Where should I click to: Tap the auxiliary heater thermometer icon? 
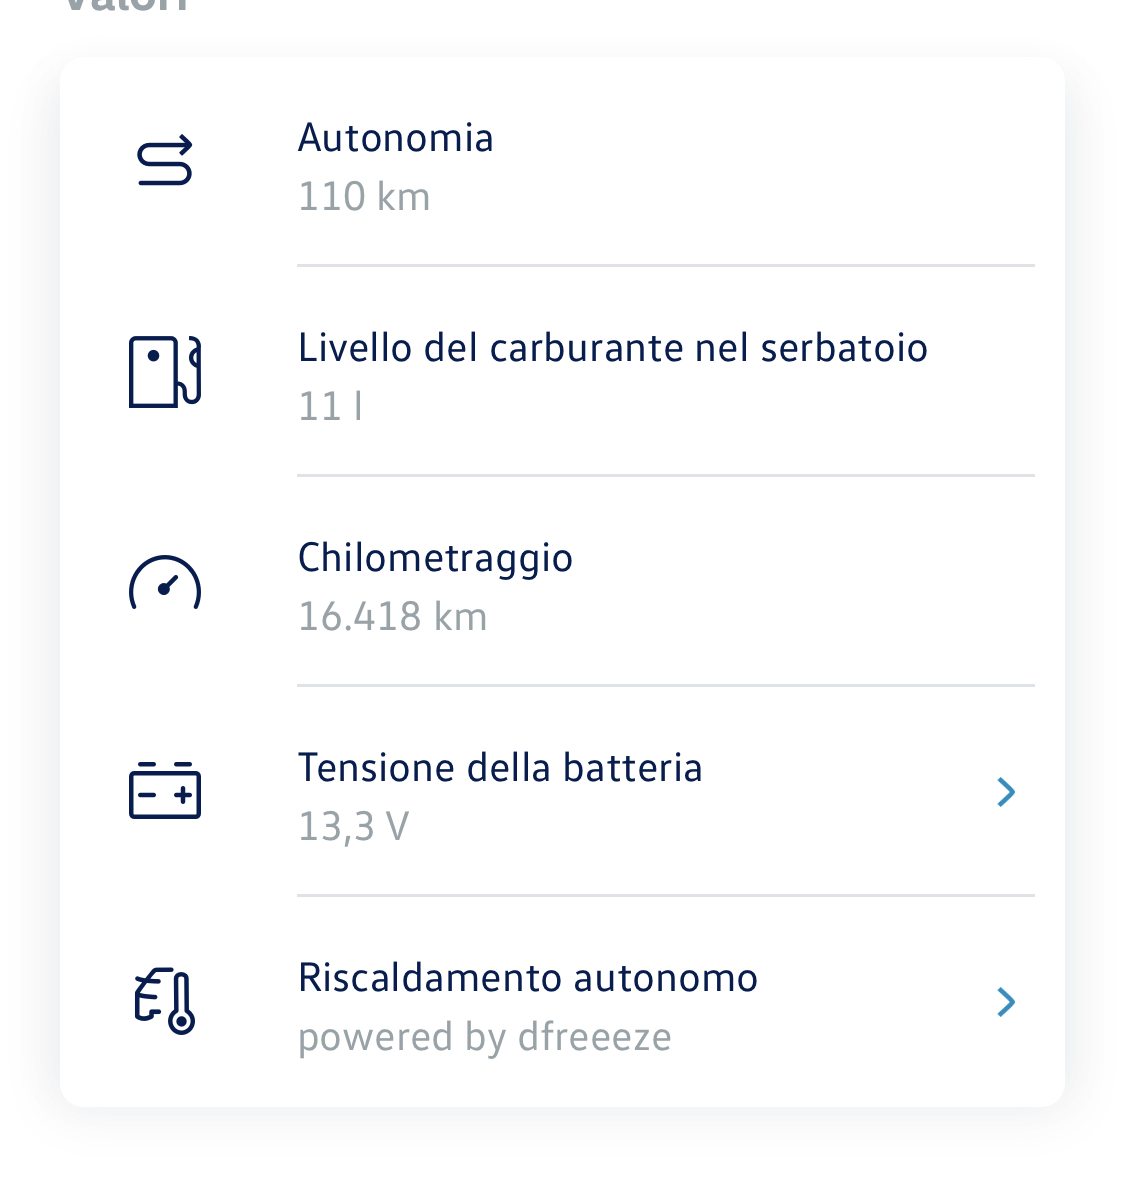(164, 1001)
